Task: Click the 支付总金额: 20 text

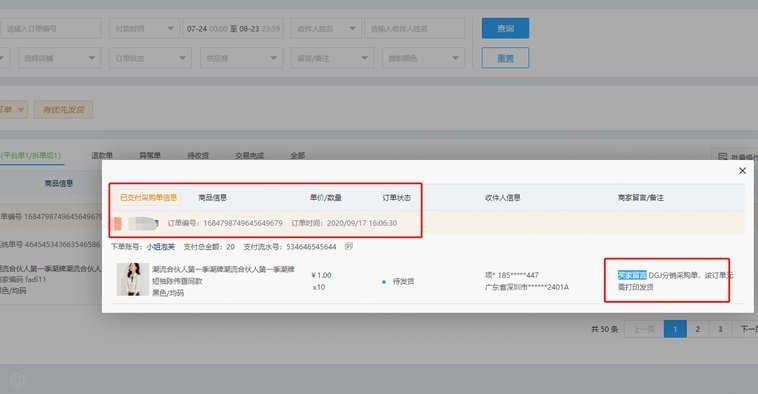Action: [209, 247]
